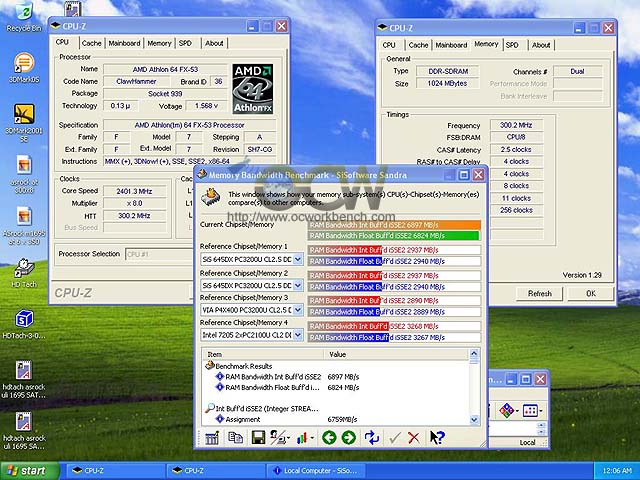Screen dimensions: 640x480
Task: Open About tab in right CPU-Z window
Action: (541, 45)
